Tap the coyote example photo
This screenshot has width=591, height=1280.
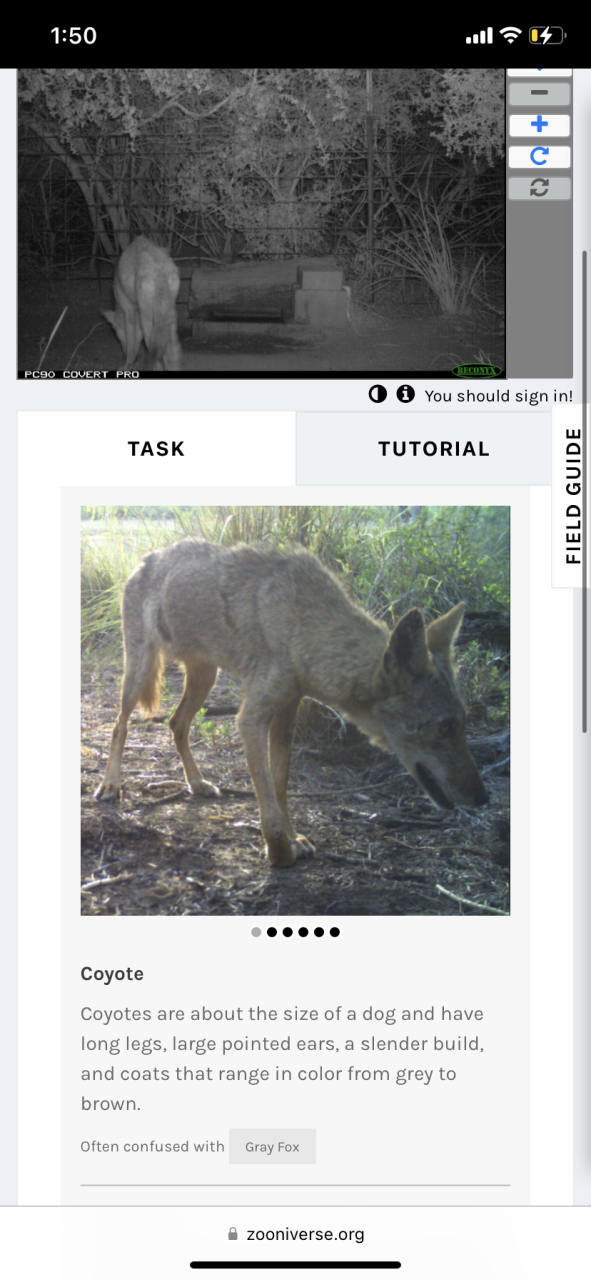coord(295,710)
